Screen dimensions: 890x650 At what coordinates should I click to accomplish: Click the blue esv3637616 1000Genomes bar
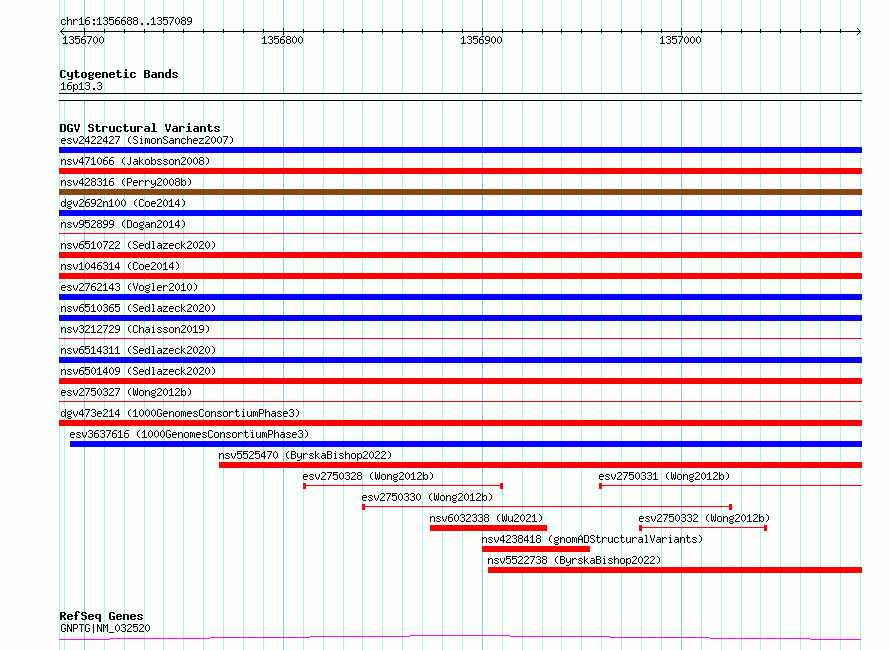click(465, 444)
